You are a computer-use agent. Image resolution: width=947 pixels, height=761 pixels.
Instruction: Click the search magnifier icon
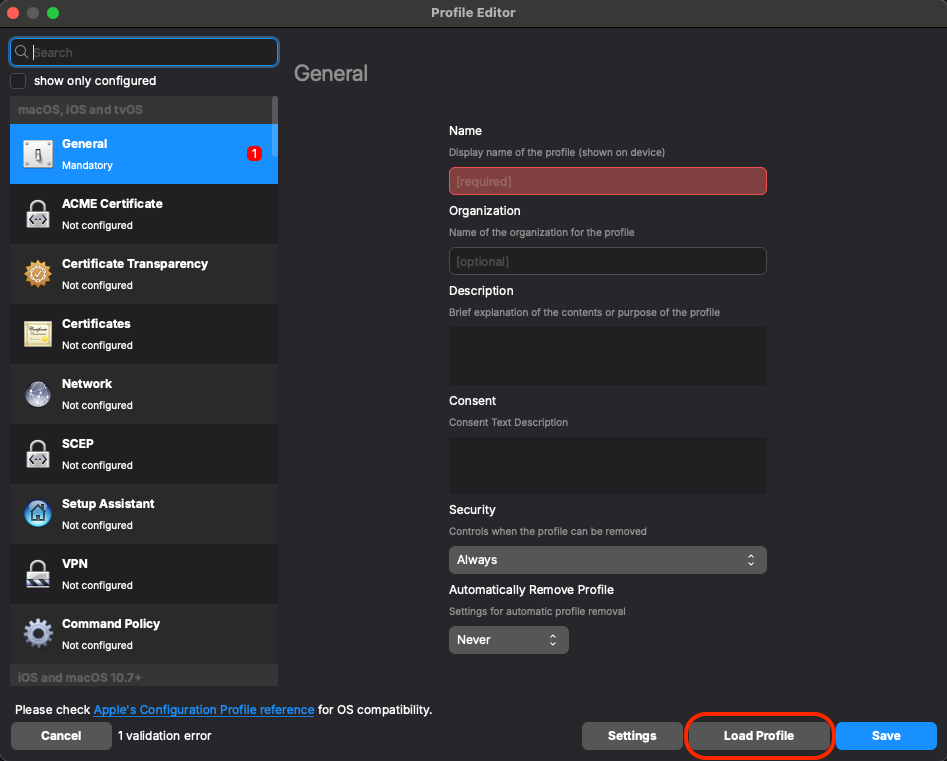click(x=21, y=52)
